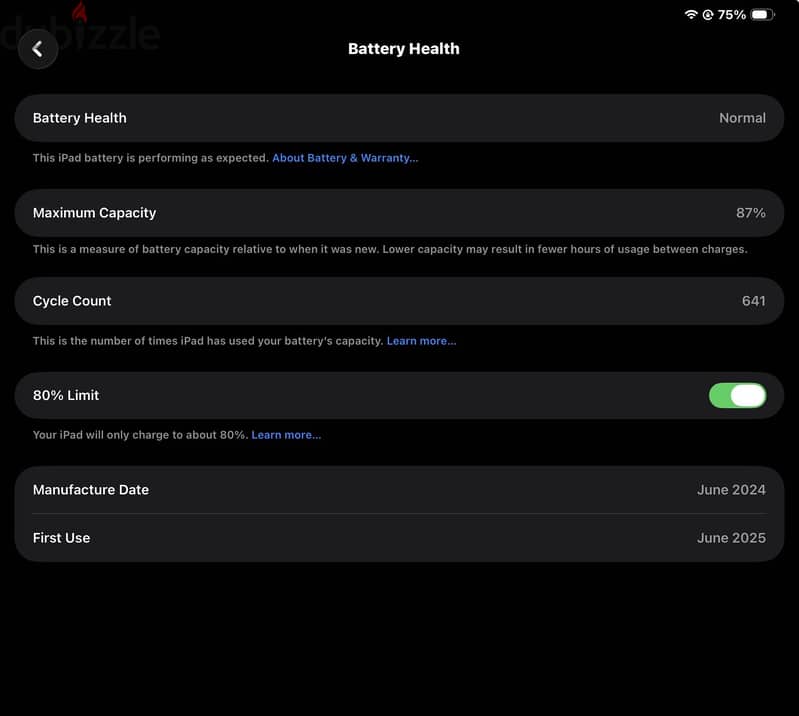Turn off the 80% Limit switch
The height and width of the screenshot is (716, 799).
pyautogui.click(x=737, y=395)
